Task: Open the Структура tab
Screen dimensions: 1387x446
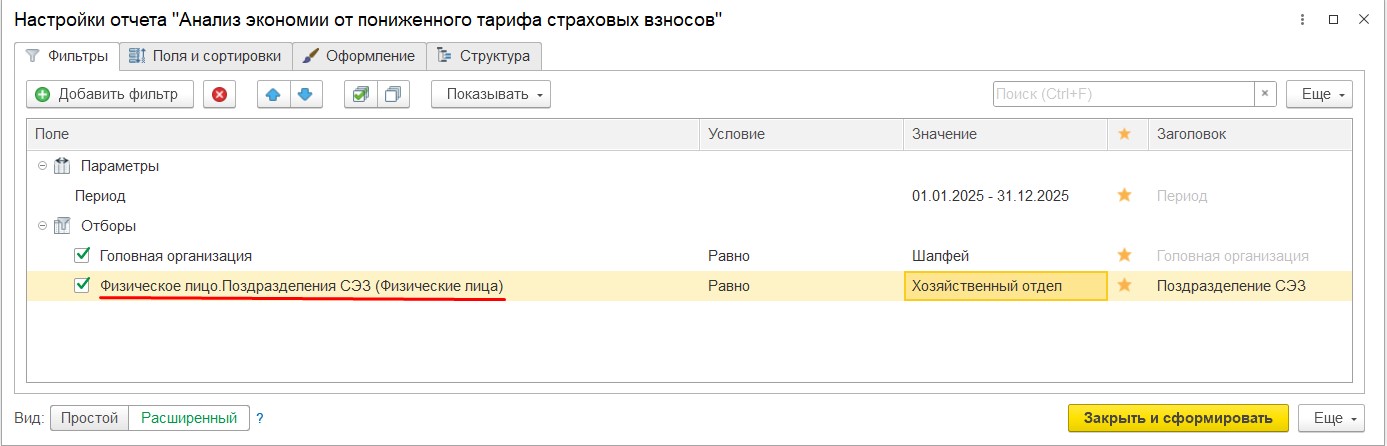Action: pos(484,56)
